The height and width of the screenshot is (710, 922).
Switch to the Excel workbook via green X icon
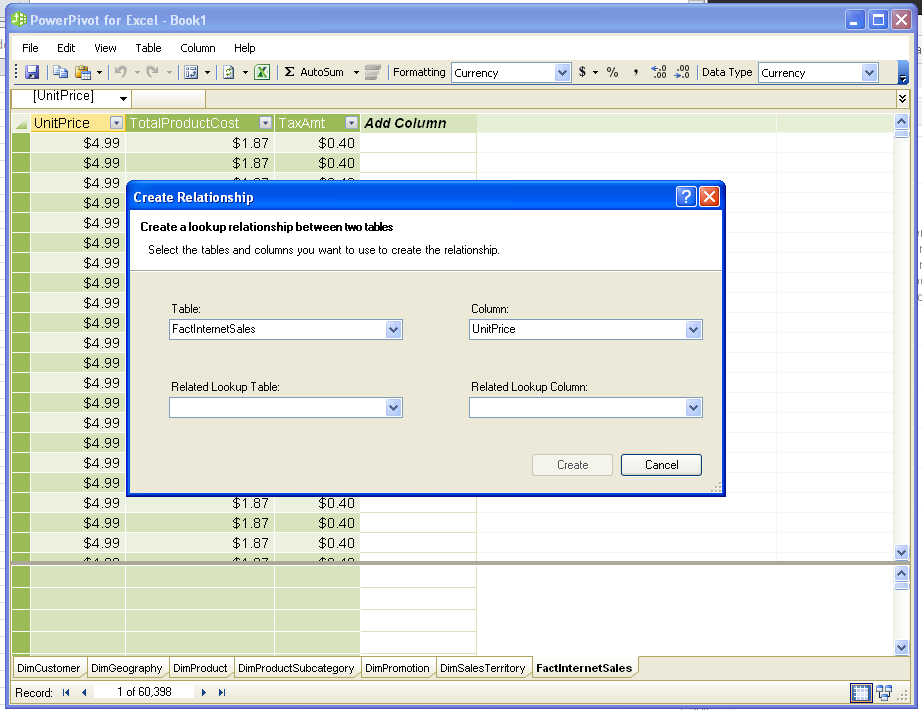point(262,72)
